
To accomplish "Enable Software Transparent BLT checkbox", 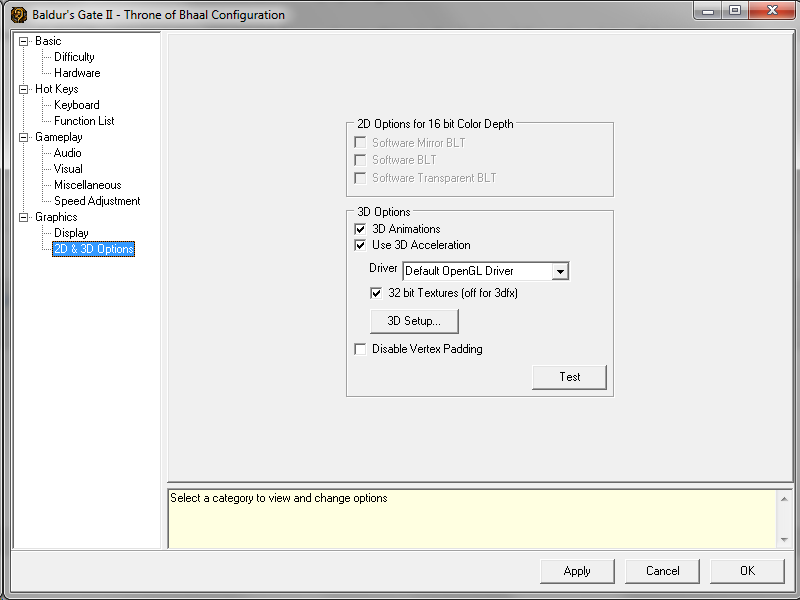I will click(360, 178).
